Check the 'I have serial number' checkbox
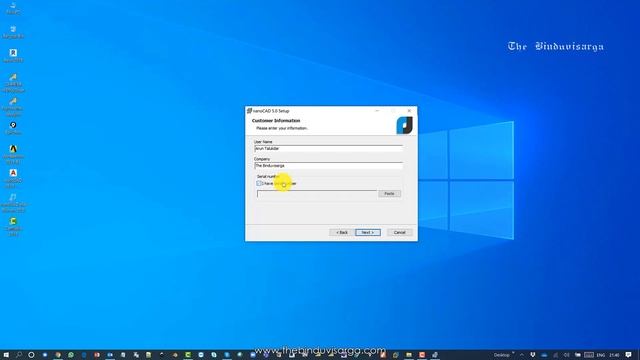640x360 pixels. 259,184
